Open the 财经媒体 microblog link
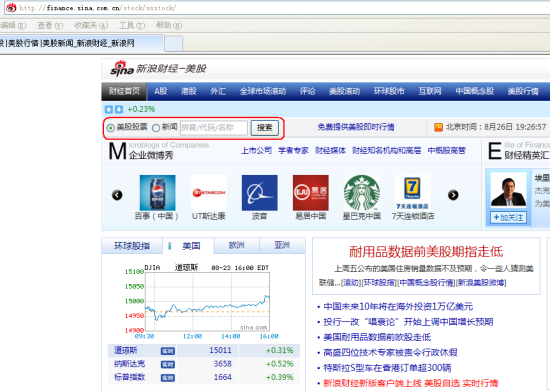Viewport: 550px width, 392px height. 330,150
